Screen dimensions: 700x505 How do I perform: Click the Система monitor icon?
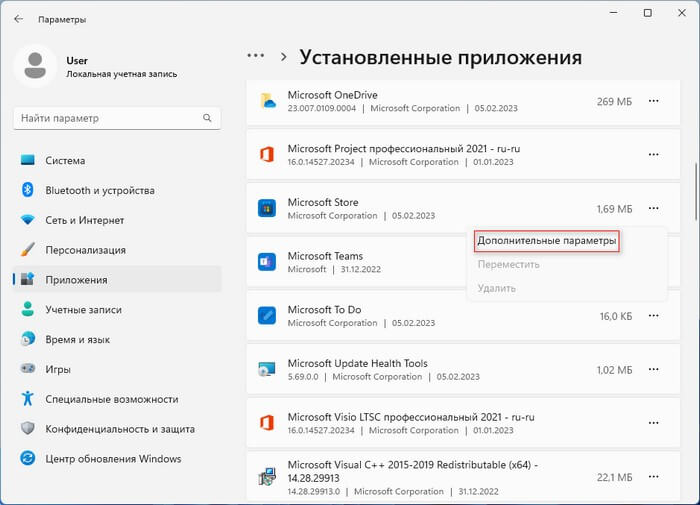coord(28,160)
